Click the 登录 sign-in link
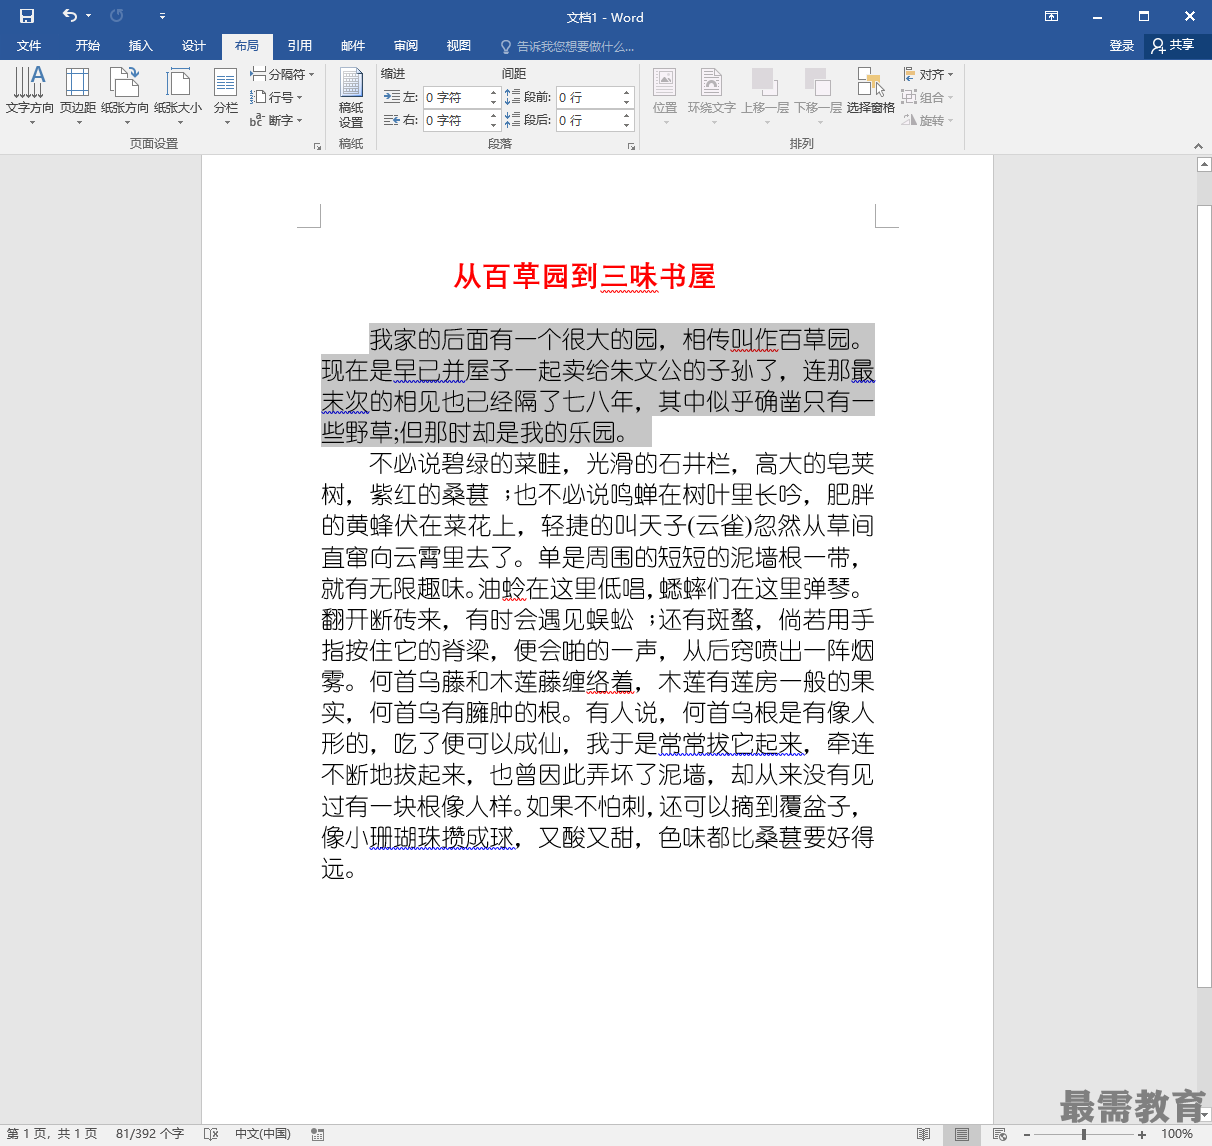This screenshot has height=1146, width=1212. click(x=1122, y=46)
